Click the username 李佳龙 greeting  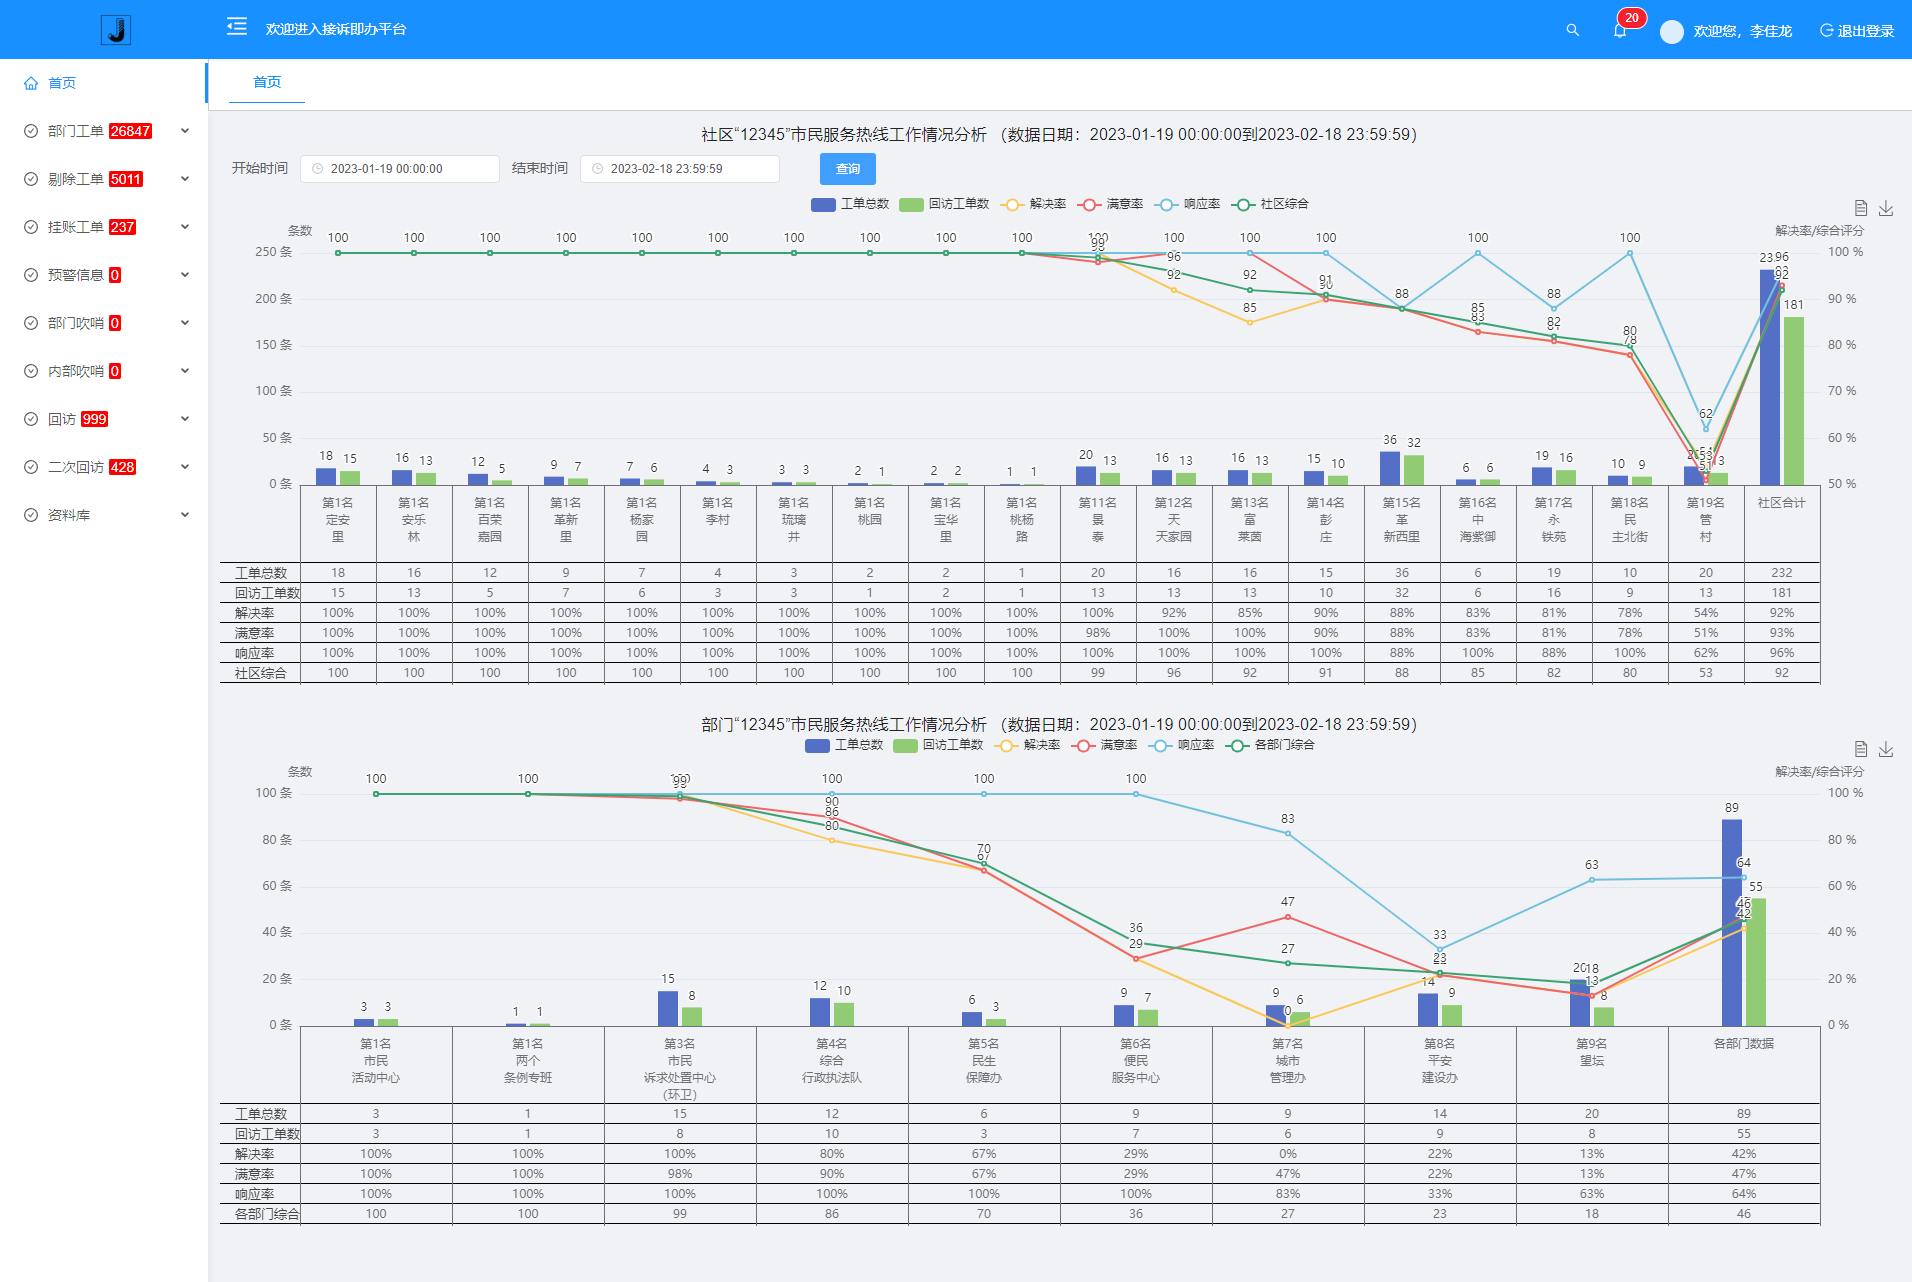coord(1742,31)
